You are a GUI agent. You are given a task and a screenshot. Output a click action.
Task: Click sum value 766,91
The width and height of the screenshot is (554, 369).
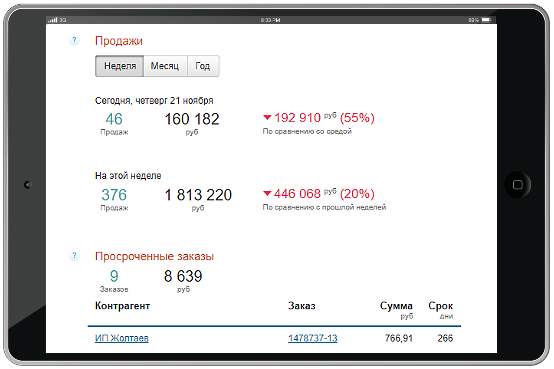[x=399, y=338]
